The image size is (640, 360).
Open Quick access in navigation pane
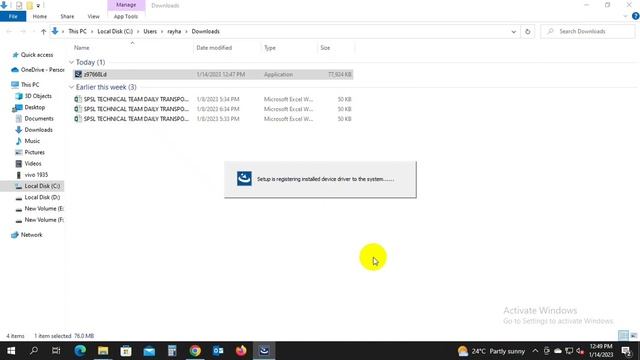click(37, 55)
